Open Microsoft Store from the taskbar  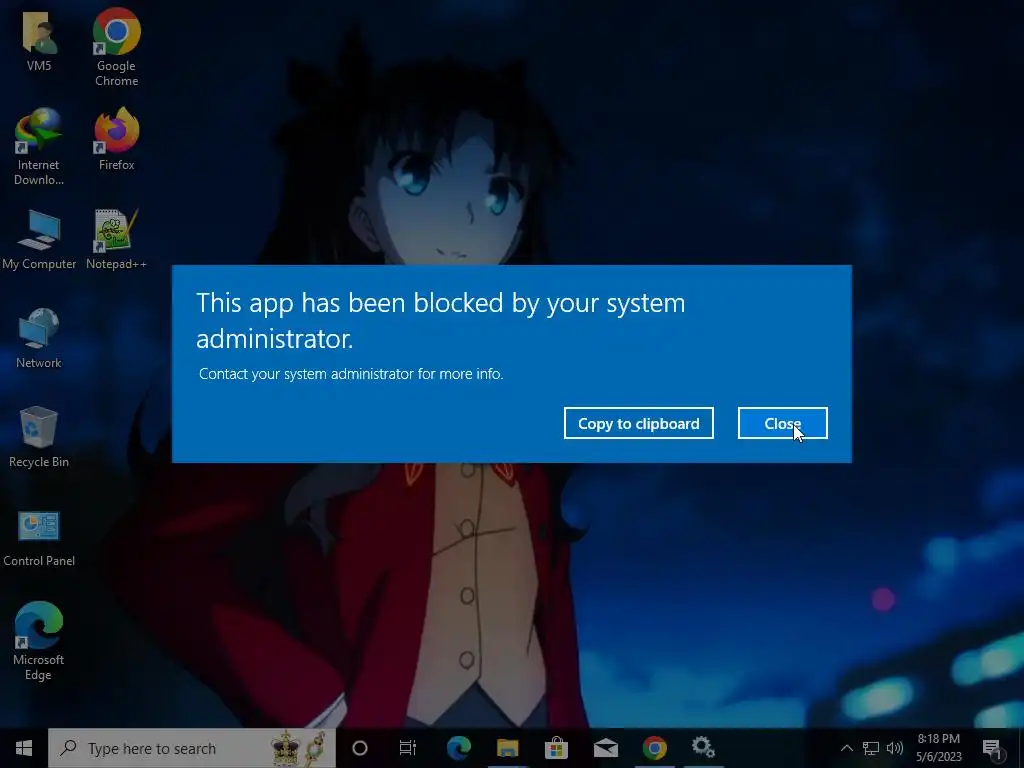556,748
